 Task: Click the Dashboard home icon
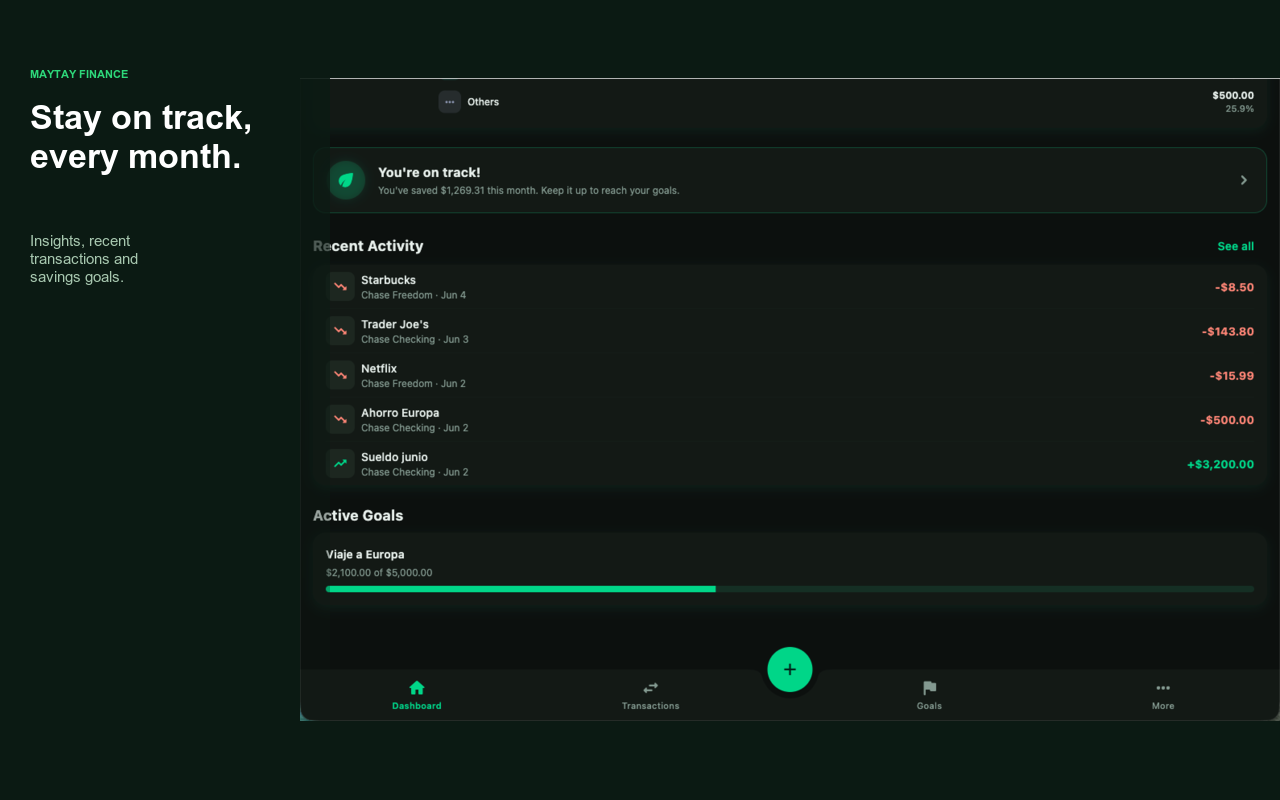(417, 688)
